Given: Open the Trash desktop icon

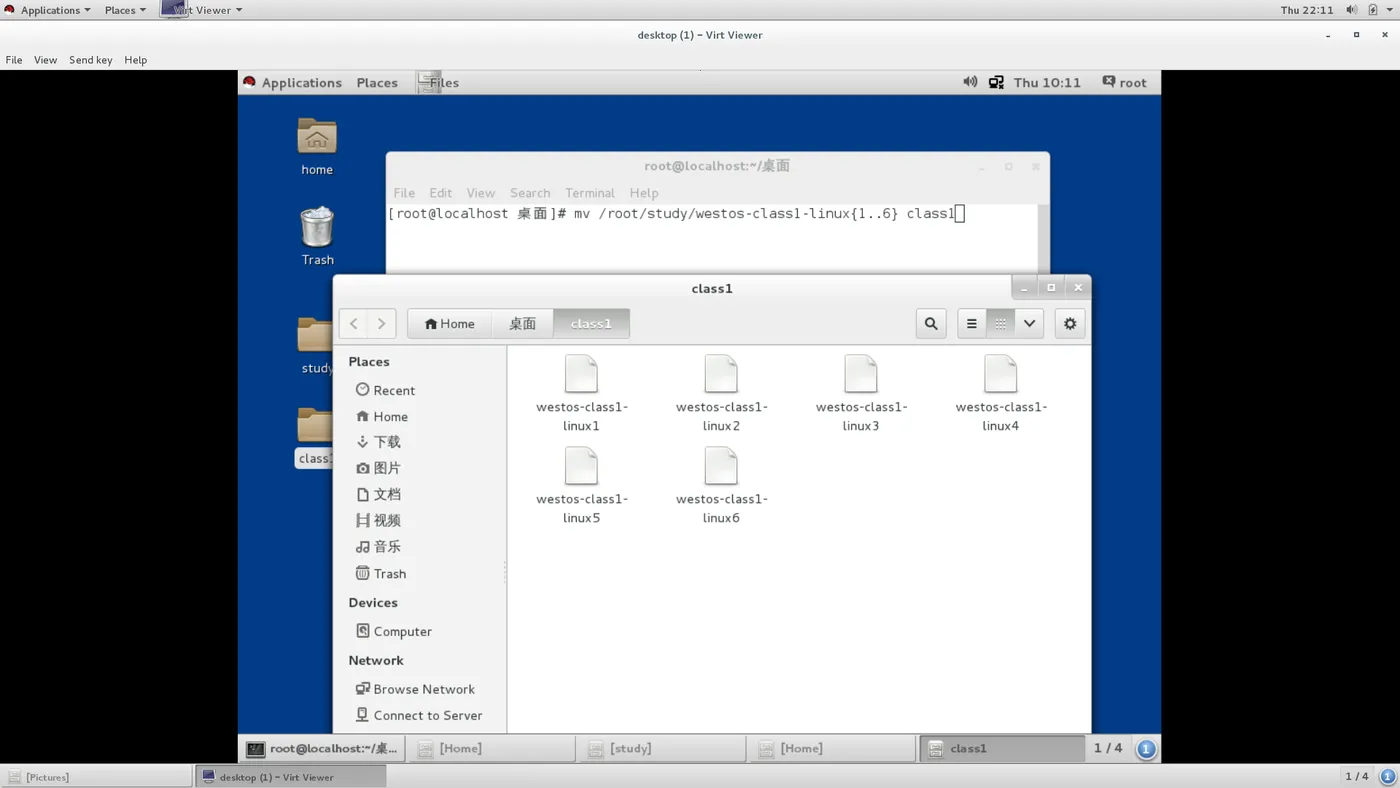Looking at the screenshot, I should click(317, 227).
